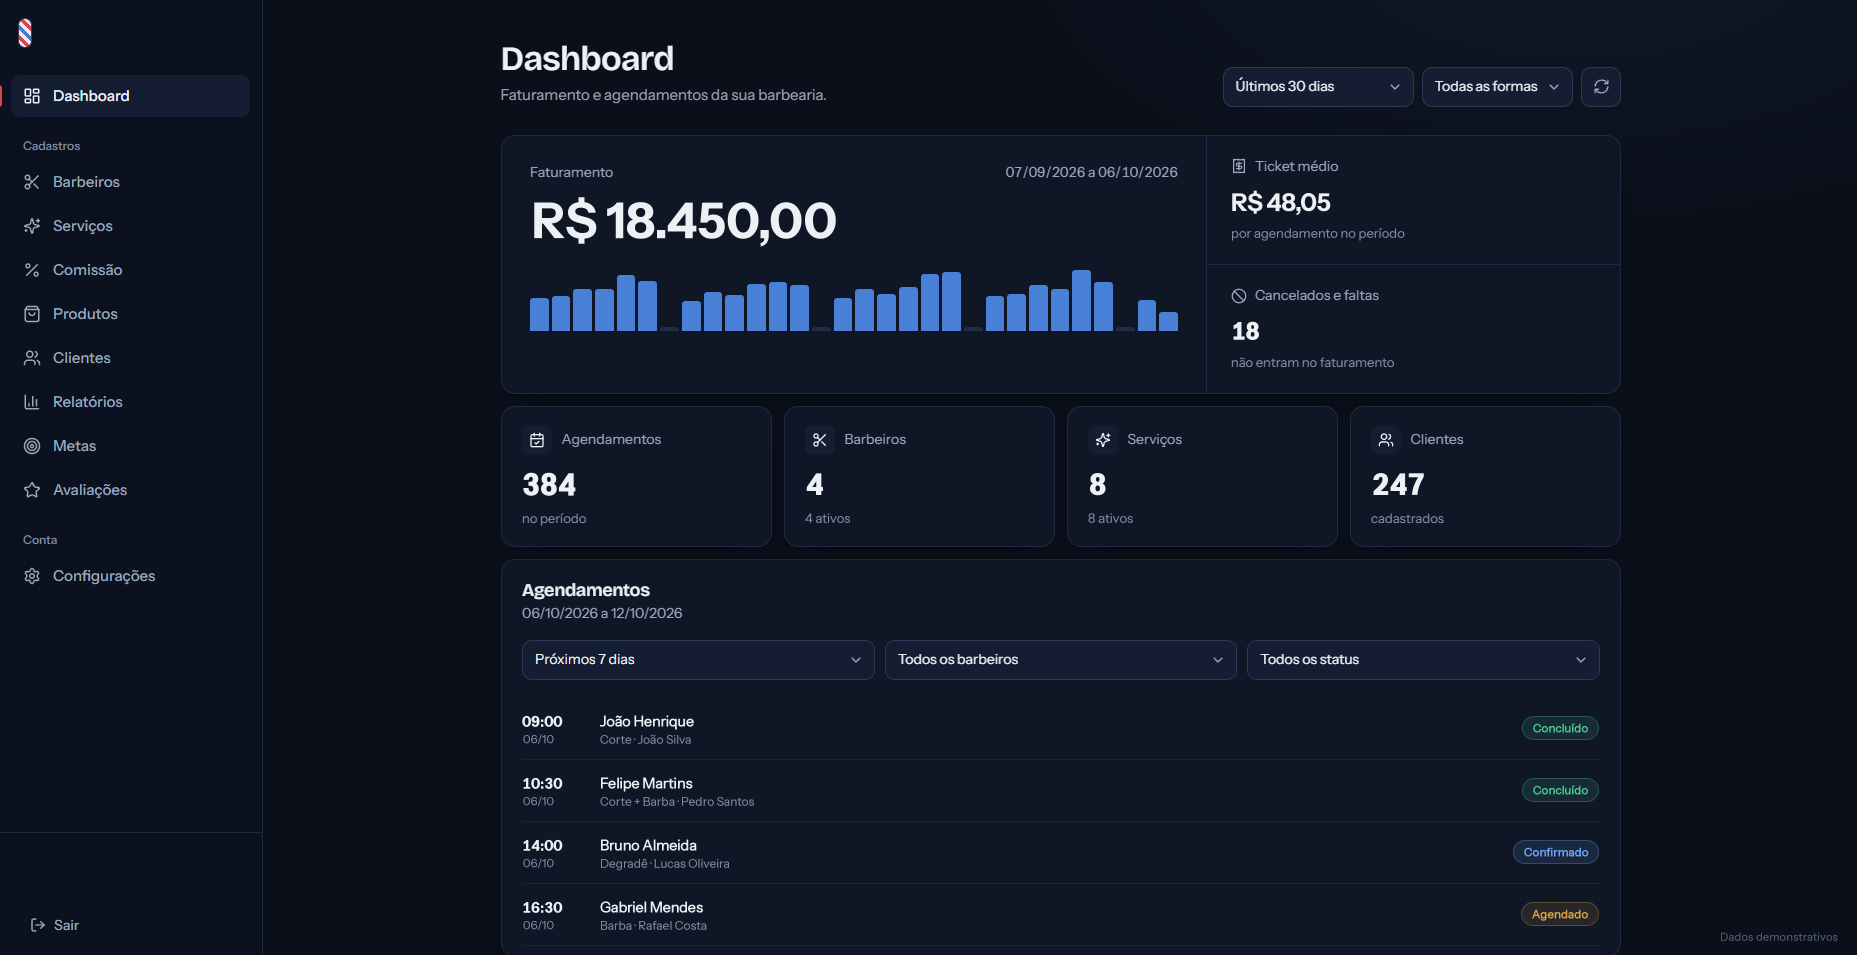Open the Últimos 30 dias period dropdown
The image size is (1857, 955).
[1318, 87]
